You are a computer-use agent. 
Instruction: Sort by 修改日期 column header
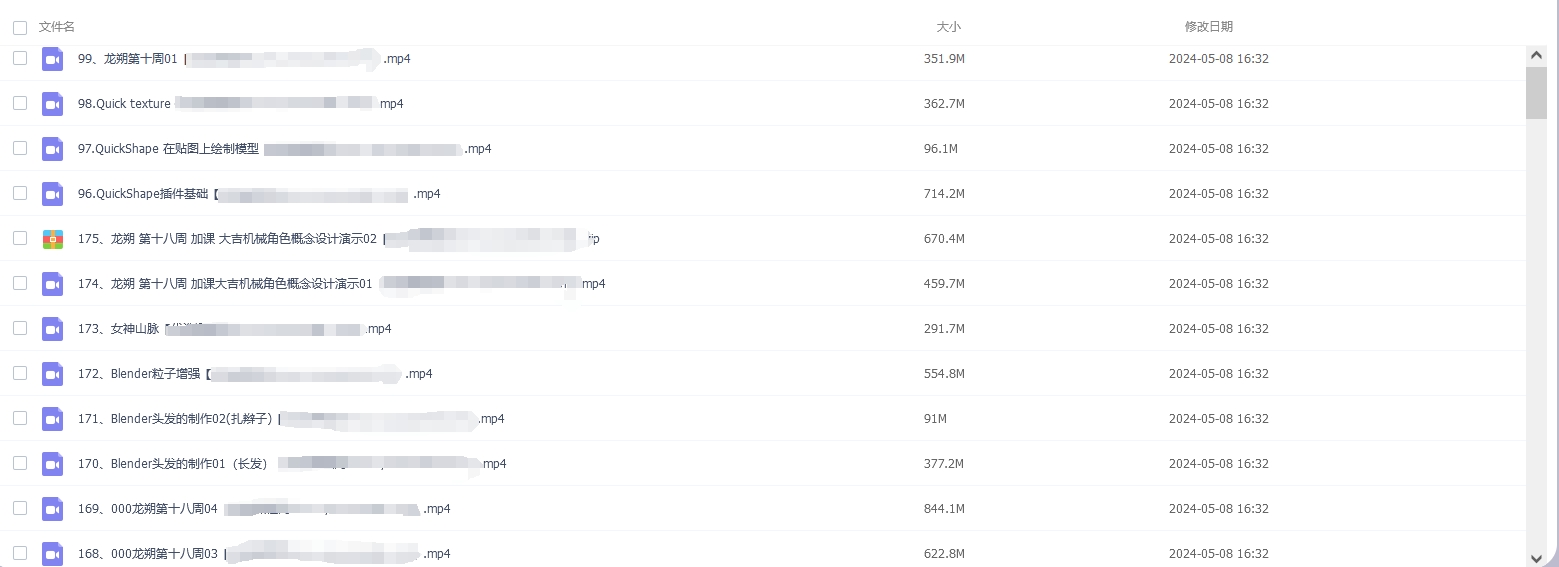[x=1209, y=27]
